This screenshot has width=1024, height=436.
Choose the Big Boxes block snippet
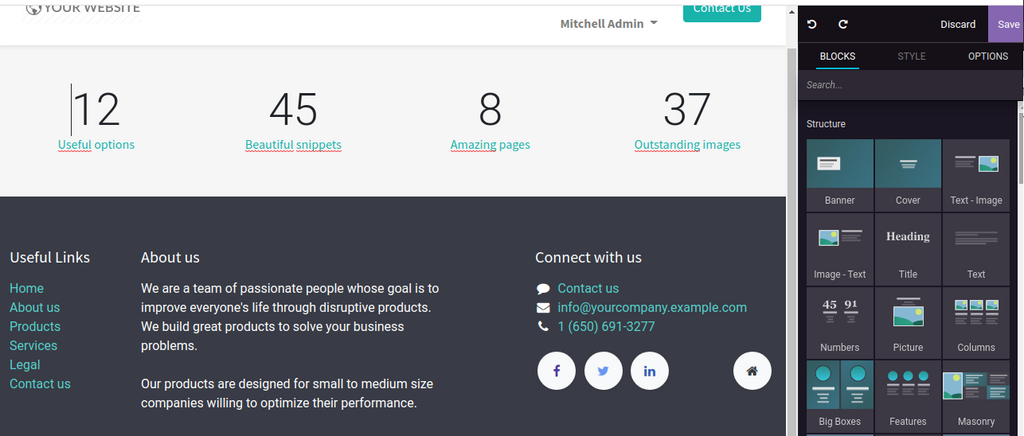(x=840, y=396)
